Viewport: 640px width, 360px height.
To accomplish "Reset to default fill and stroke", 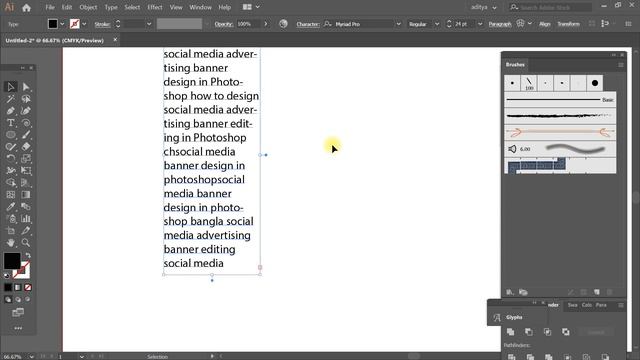I will (7, 276).
